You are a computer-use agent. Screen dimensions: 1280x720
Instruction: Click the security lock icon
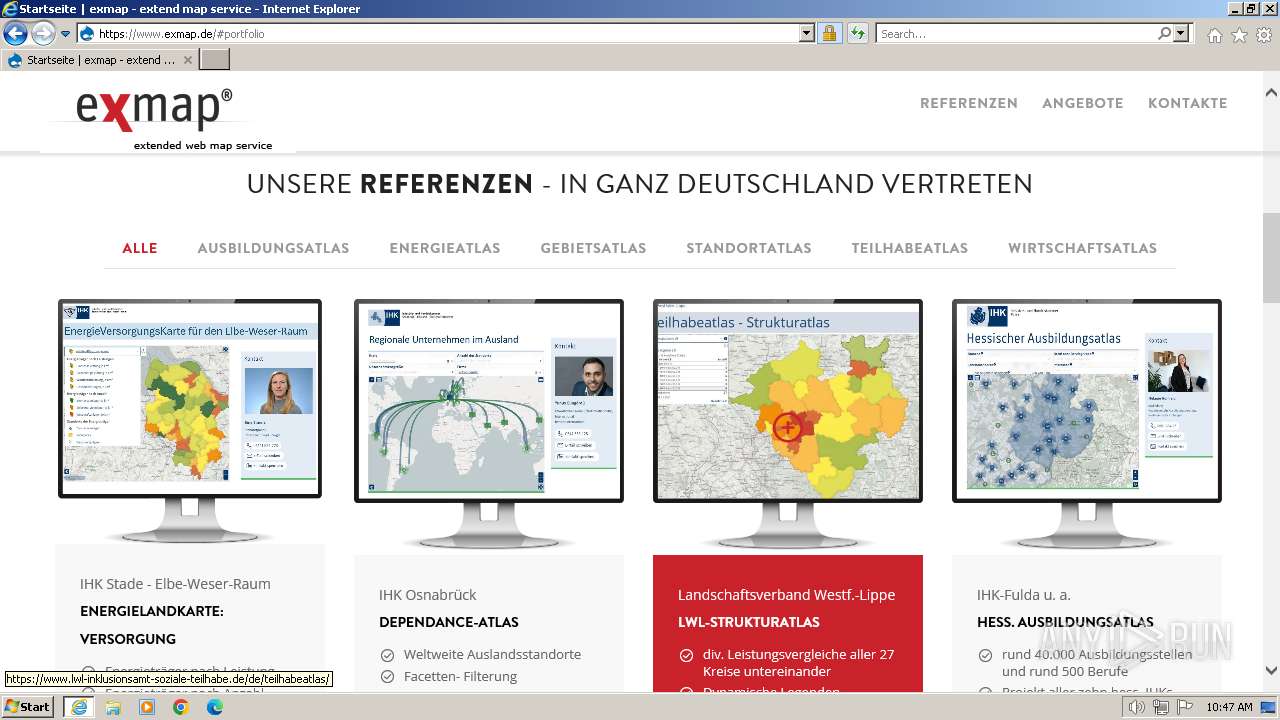pos(829,33)
